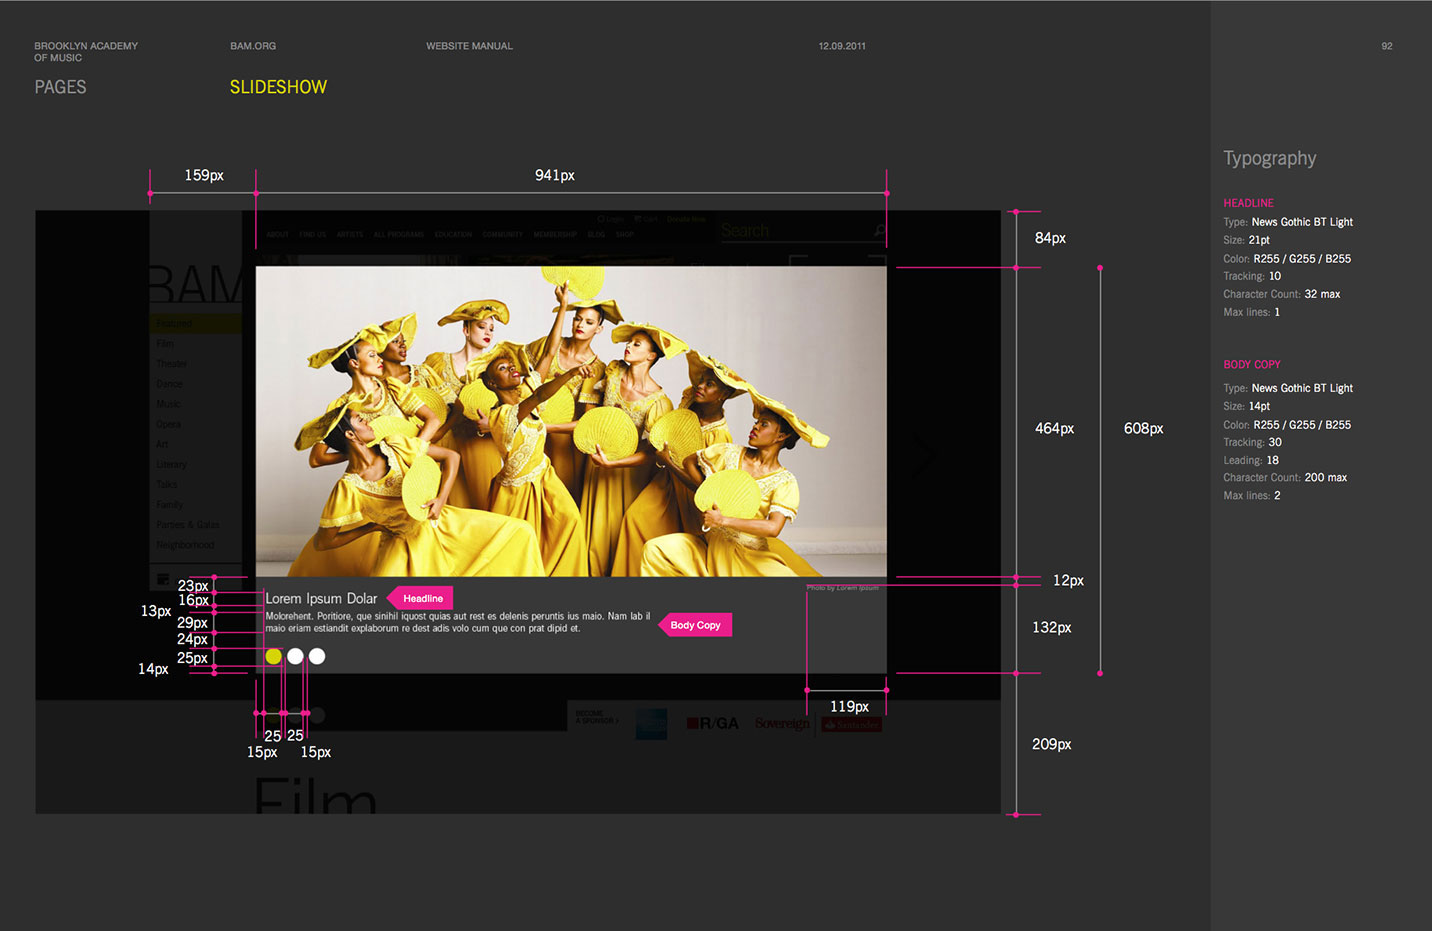Click the pink Body Copy callout tag

[x=695, y=625]
